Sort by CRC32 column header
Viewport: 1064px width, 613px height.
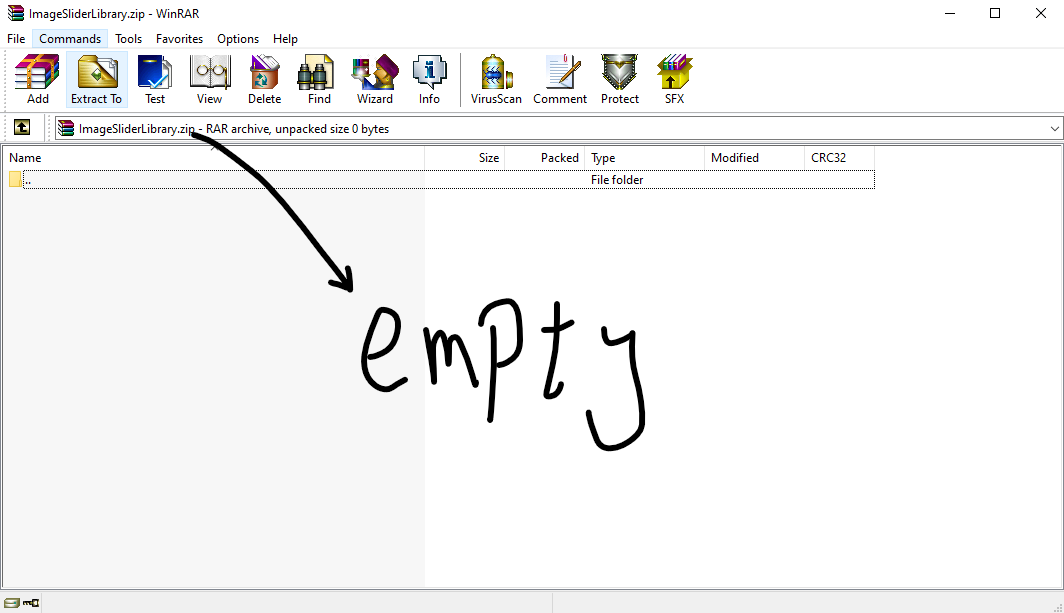[x=839, y=157]
